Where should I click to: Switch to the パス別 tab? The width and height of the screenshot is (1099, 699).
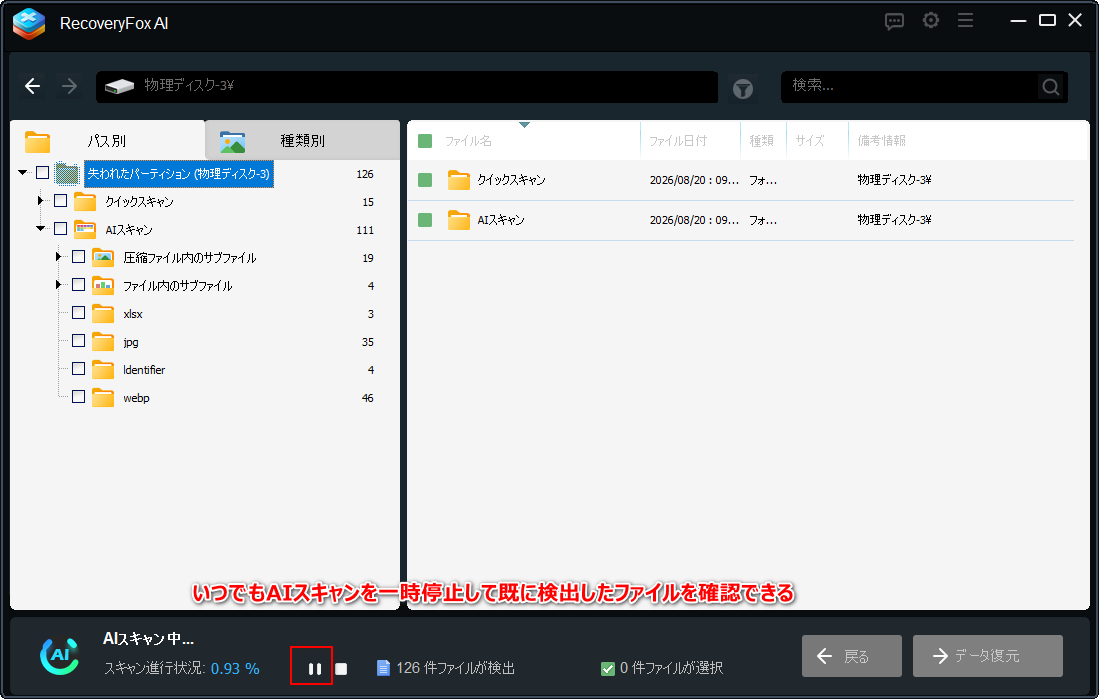pyautogui.click(x=107, y=141)
